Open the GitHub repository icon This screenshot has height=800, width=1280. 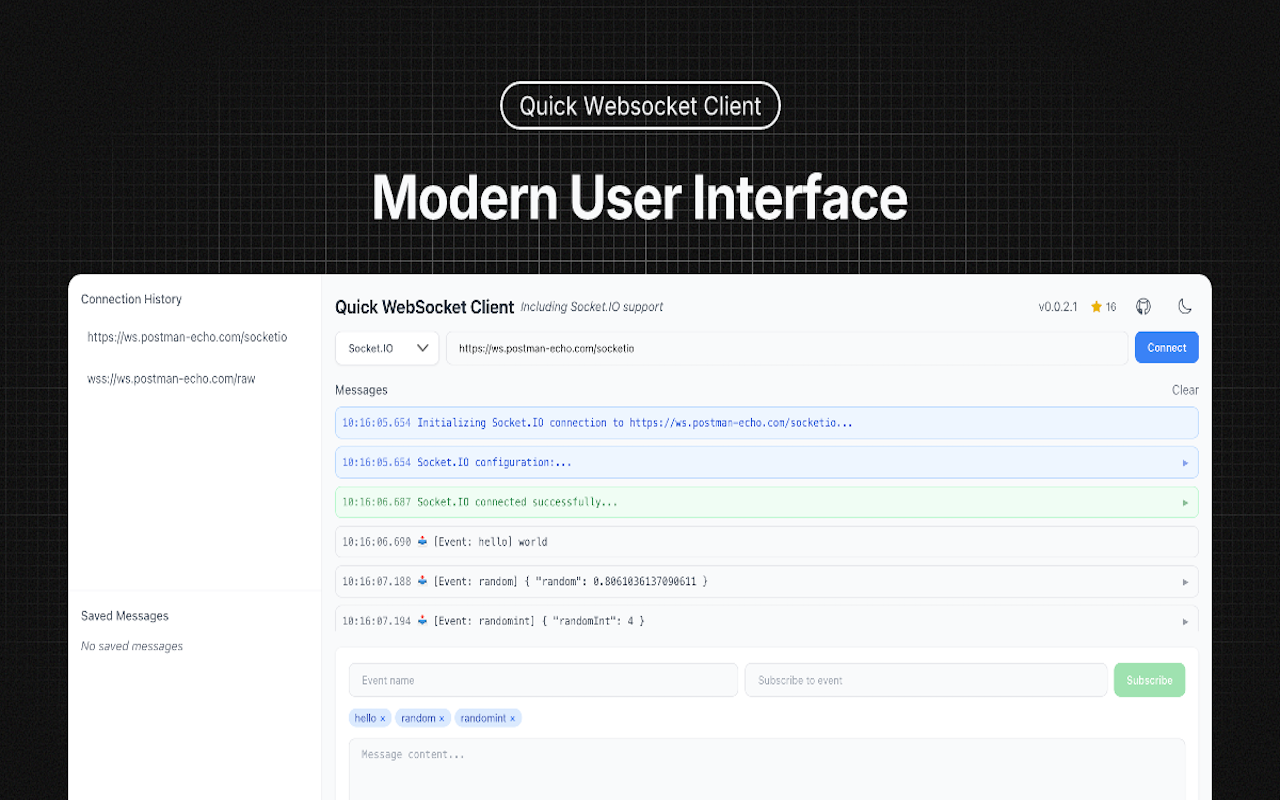(x=1143, y=306)
